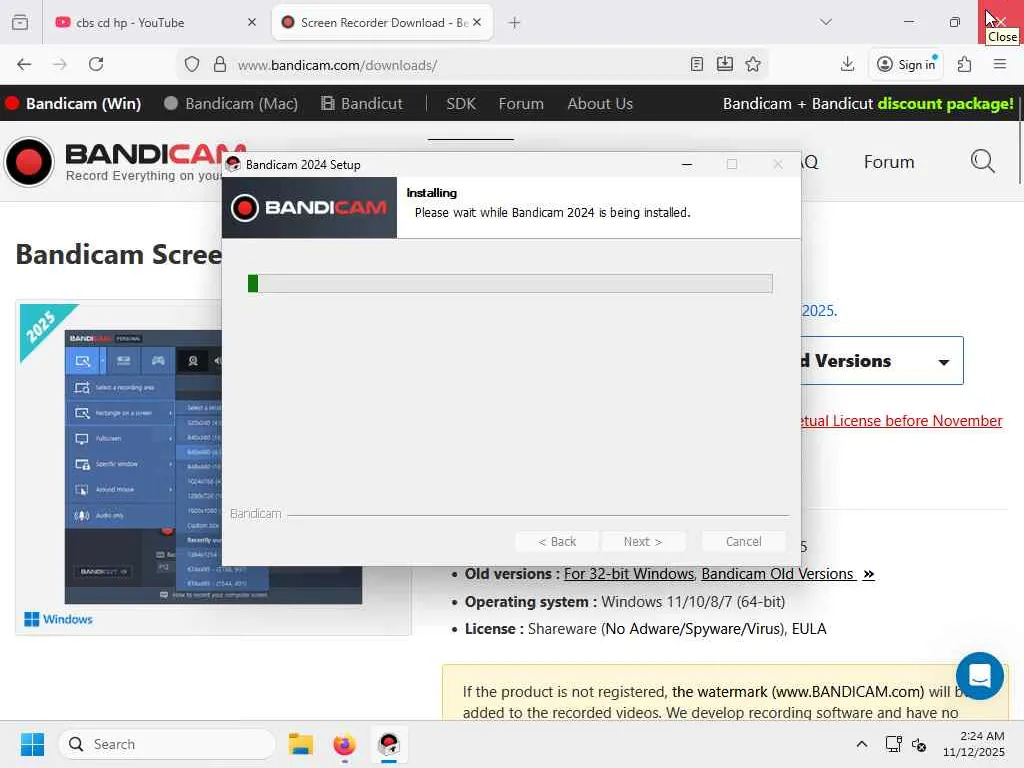Open Forum in the white site header
1024x768 pixels.
tap(889, 161)
